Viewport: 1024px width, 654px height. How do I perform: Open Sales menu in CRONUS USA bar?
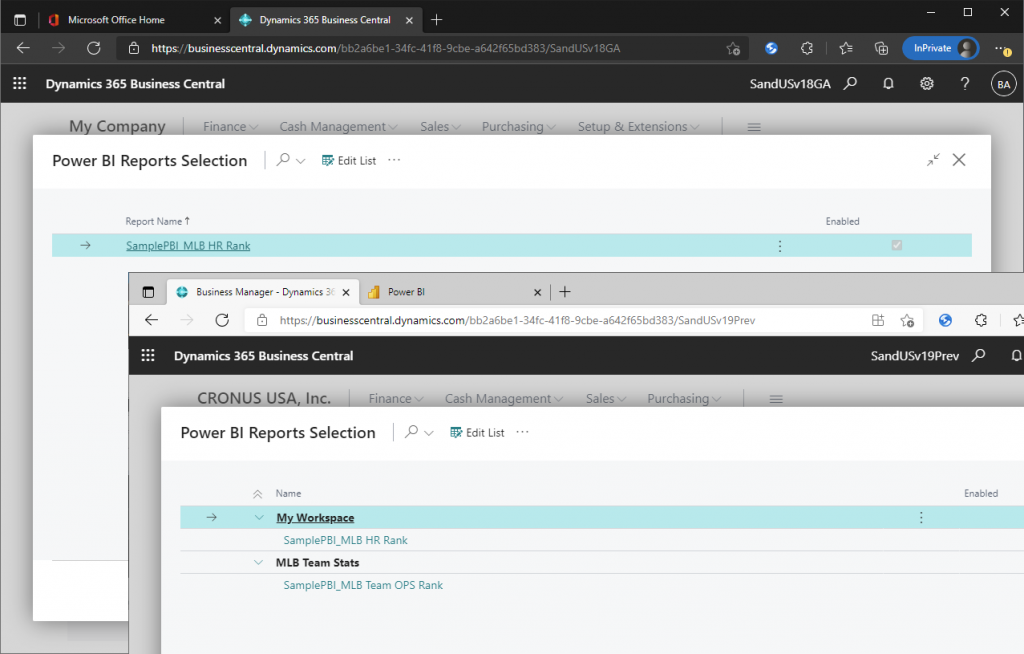pyautogui.click(x=606, y=399)
